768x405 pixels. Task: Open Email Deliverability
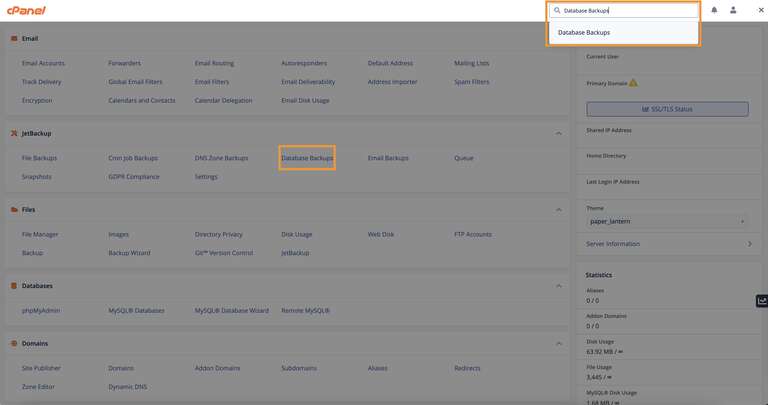tap(308, 82)
